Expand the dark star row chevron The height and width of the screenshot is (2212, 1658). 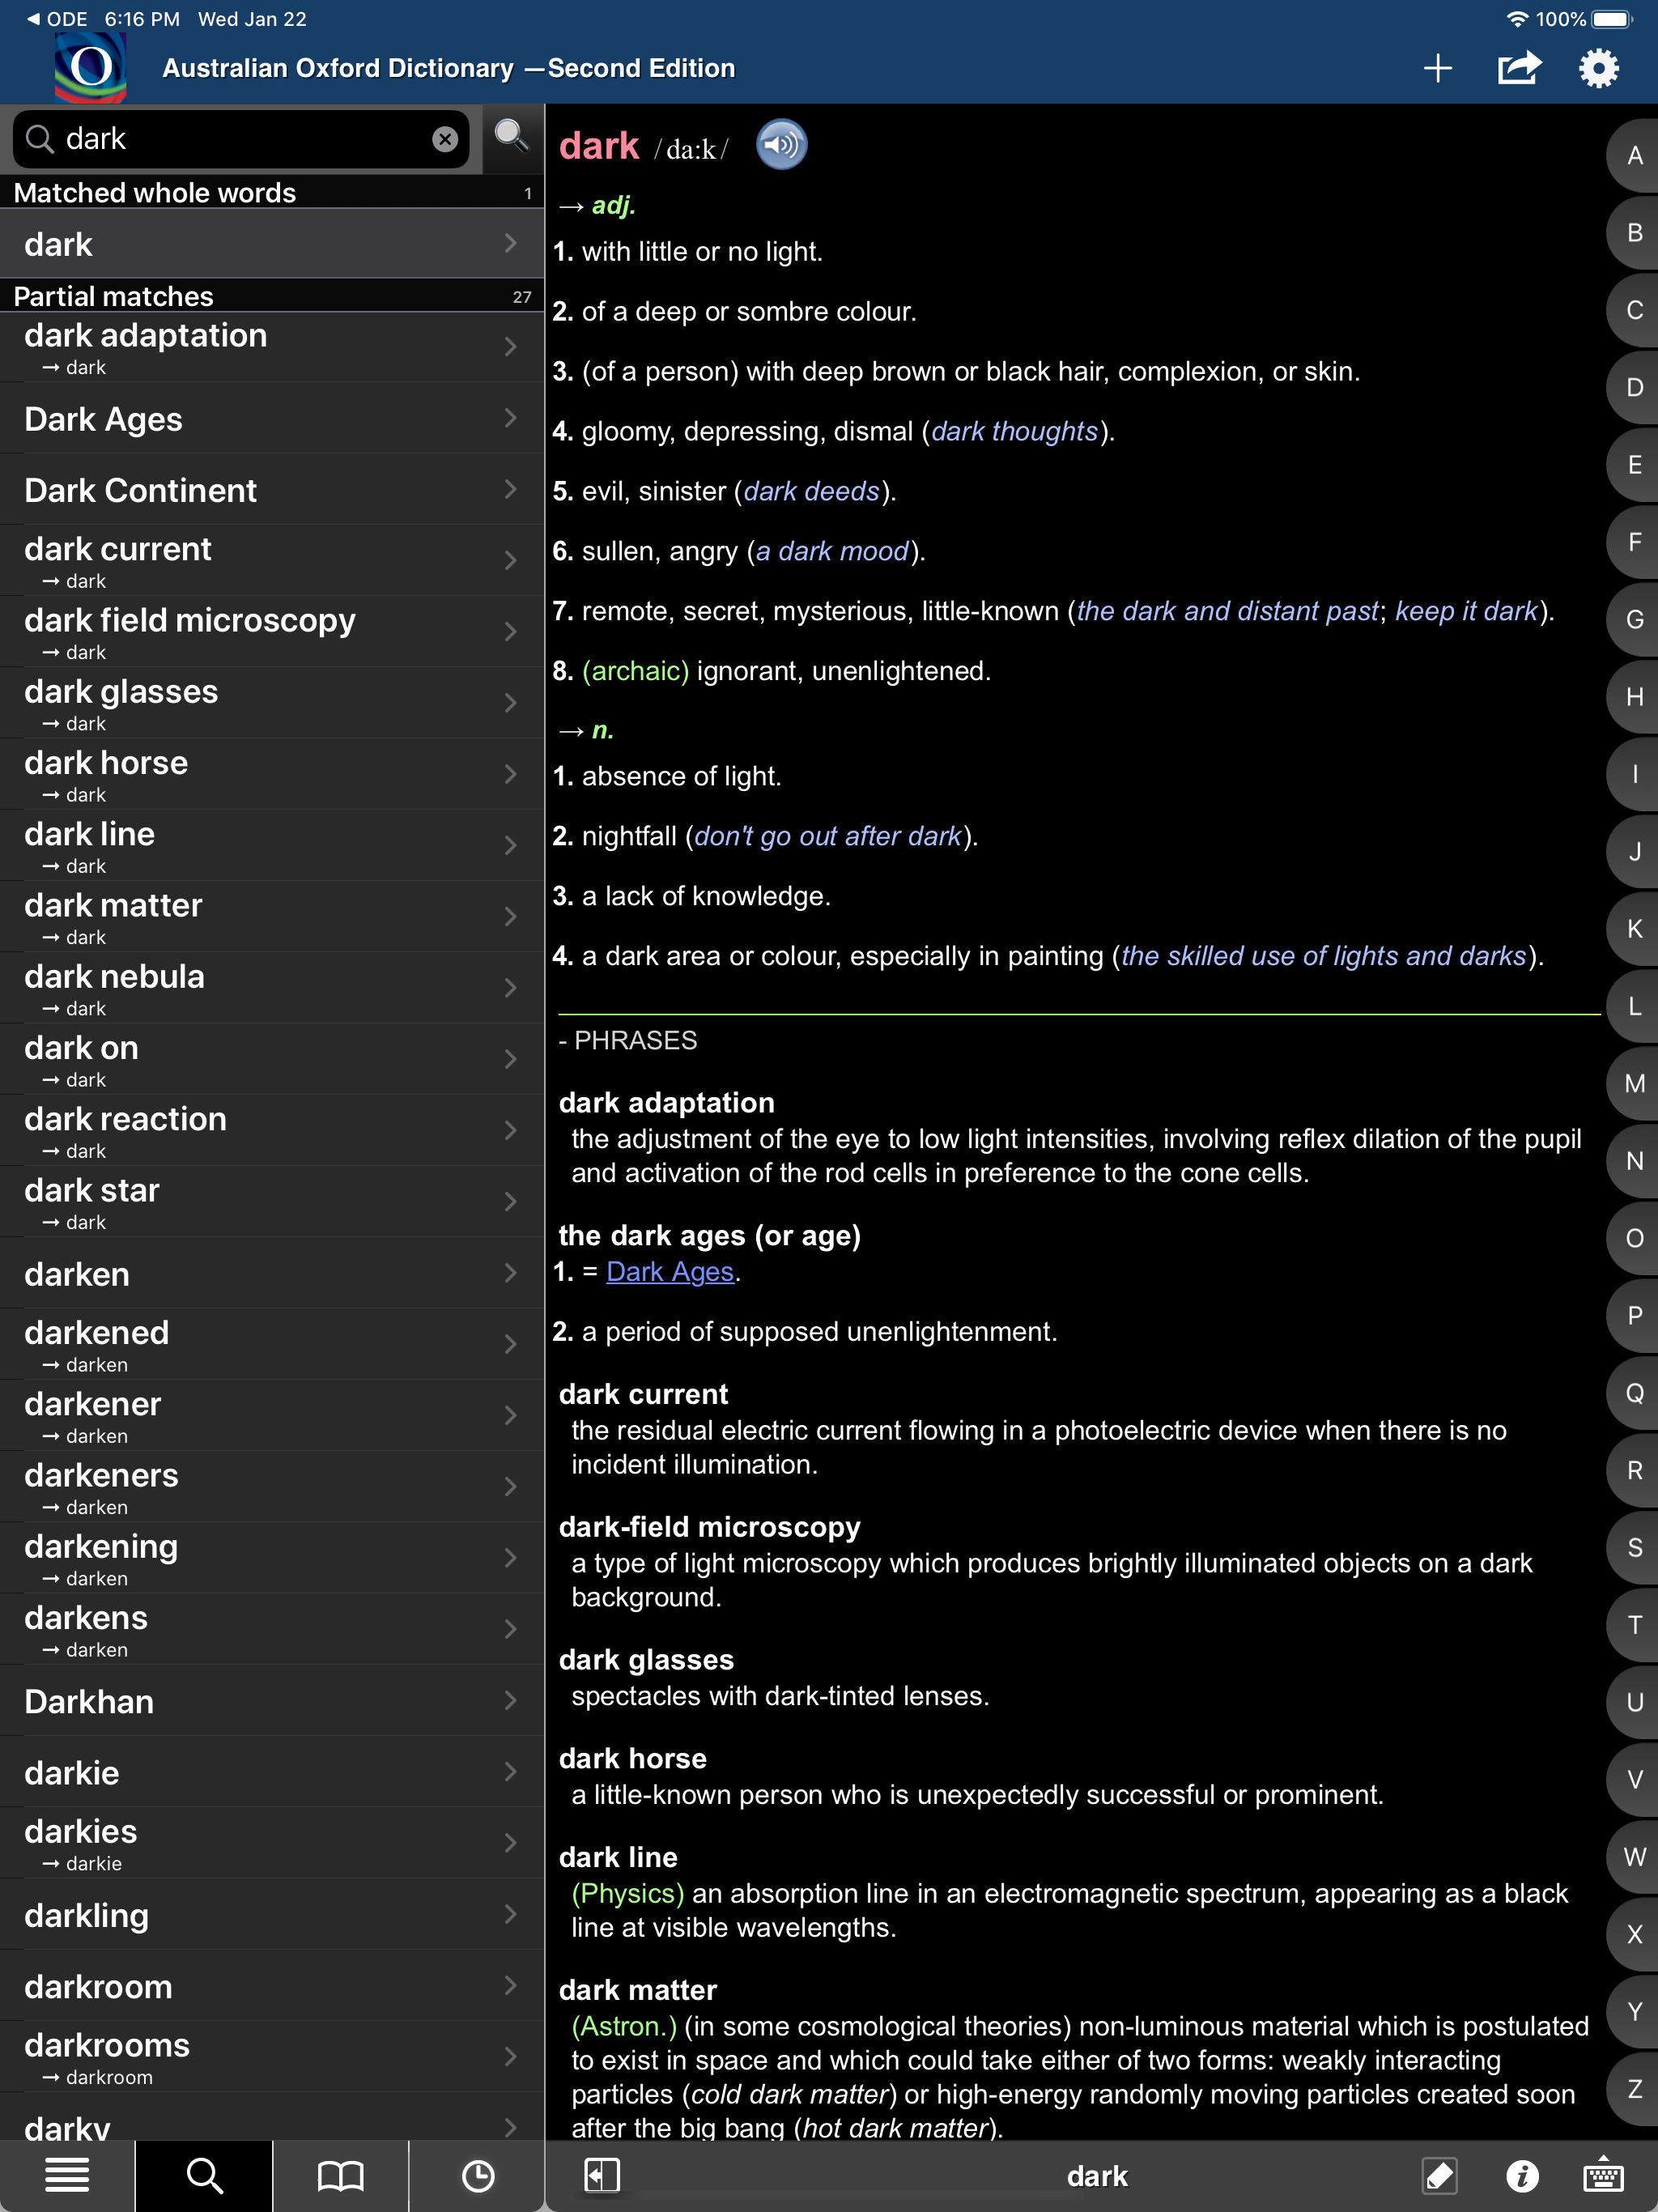pos(511,1201)
